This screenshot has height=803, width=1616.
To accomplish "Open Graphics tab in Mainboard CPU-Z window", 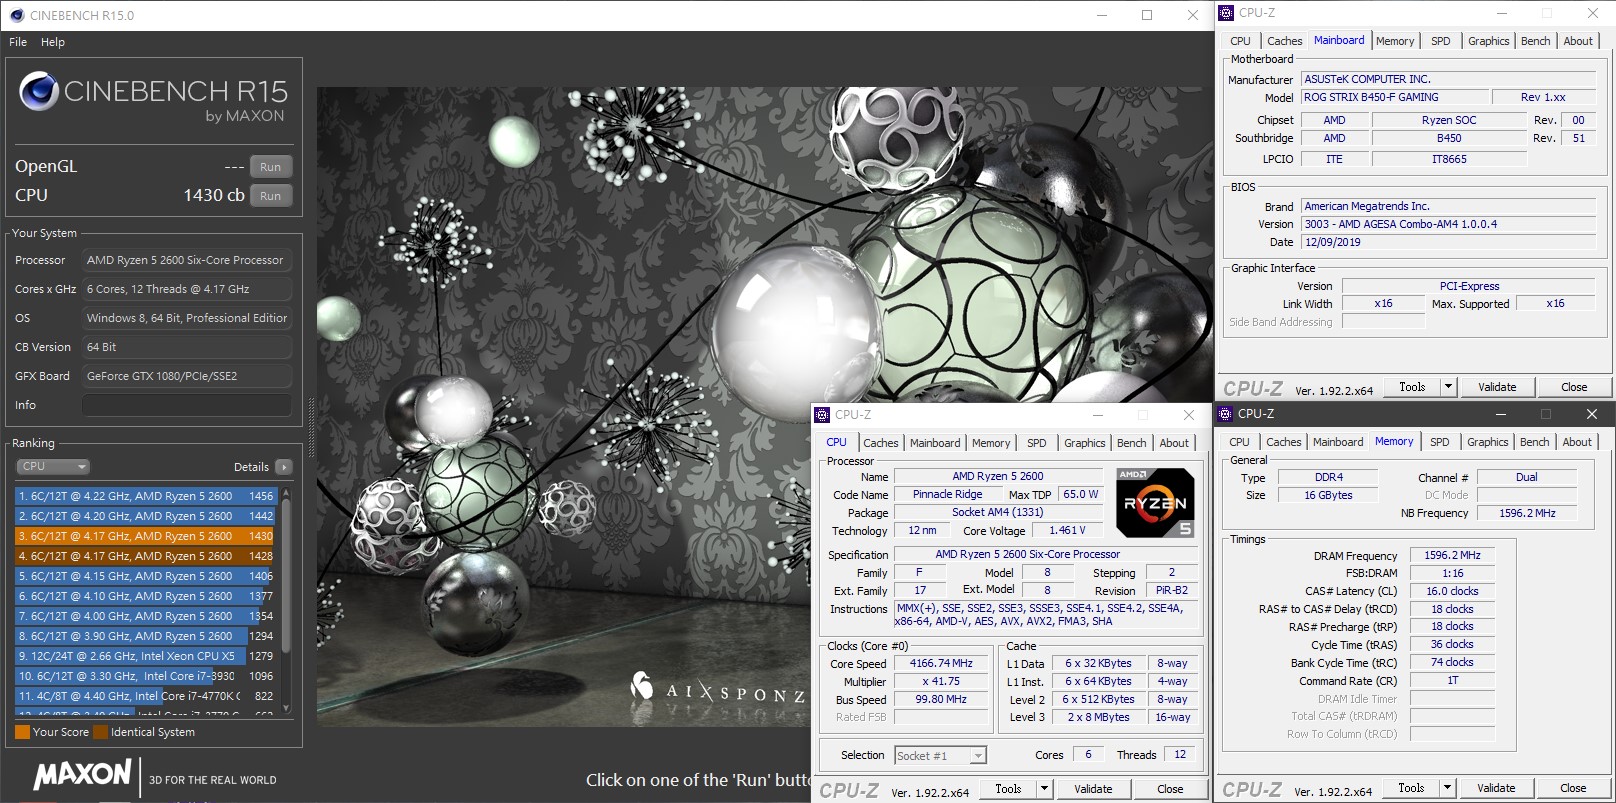I will point(1488,41).
